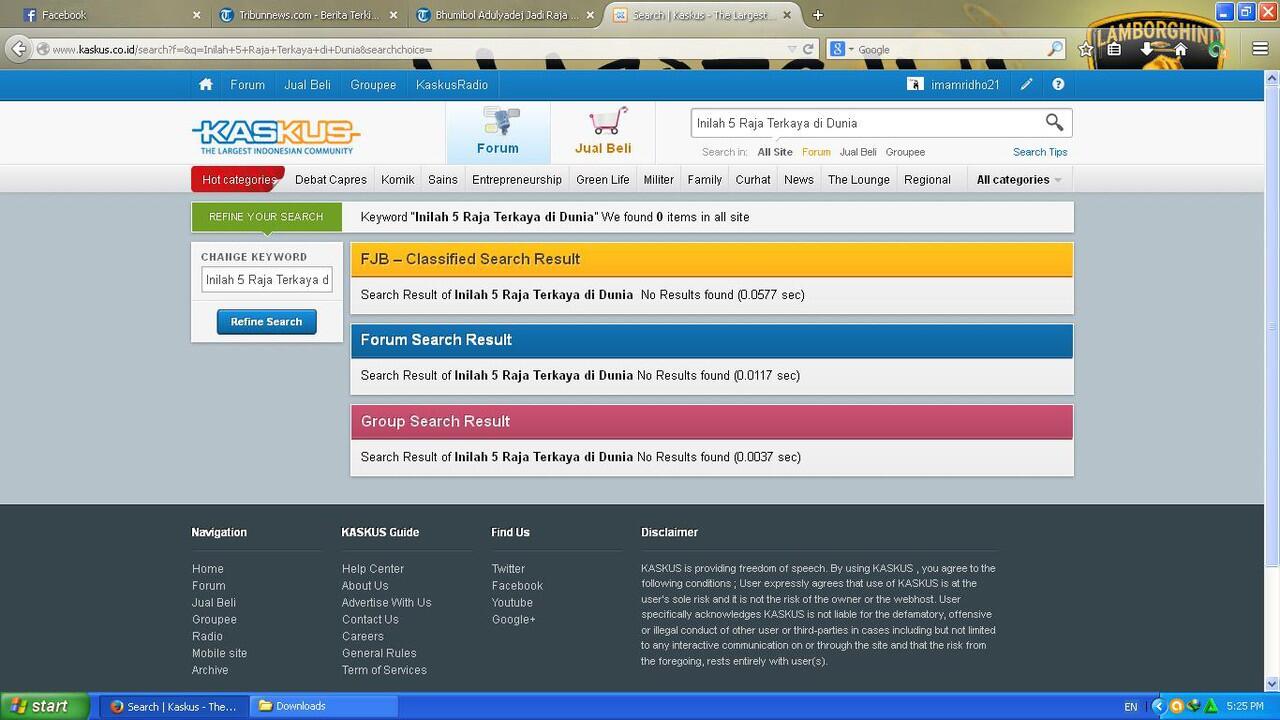This screenshot has height=720, width=1280.
Task: Switch to Bhumibol Adulyadej Jadi Raja tab
Action: pos(505,15)
